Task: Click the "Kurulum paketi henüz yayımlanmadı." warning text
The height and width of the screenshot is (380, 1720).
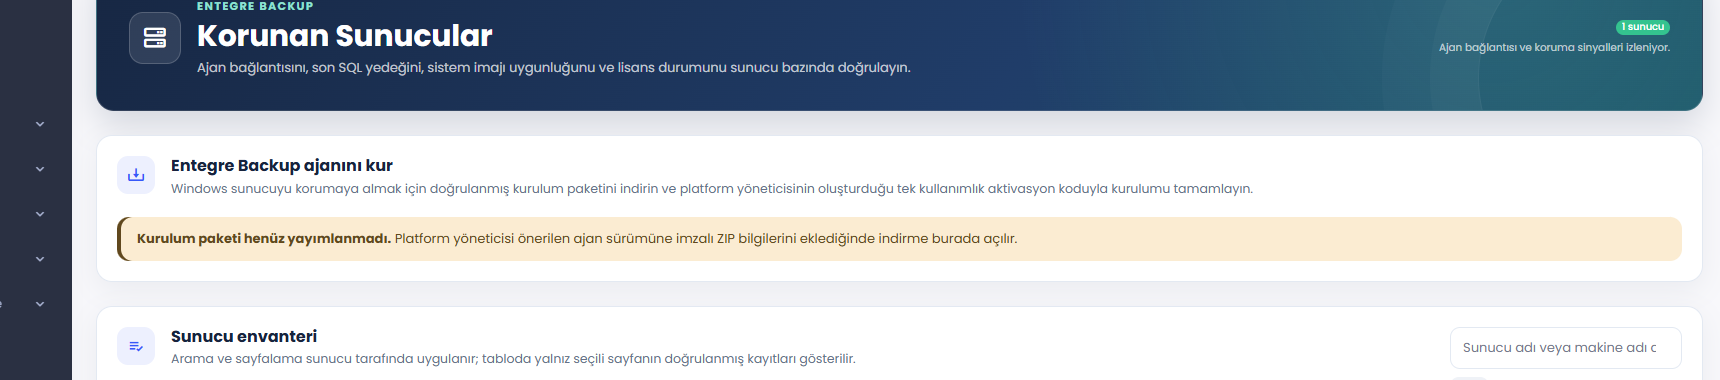Action: click(264, 239)
